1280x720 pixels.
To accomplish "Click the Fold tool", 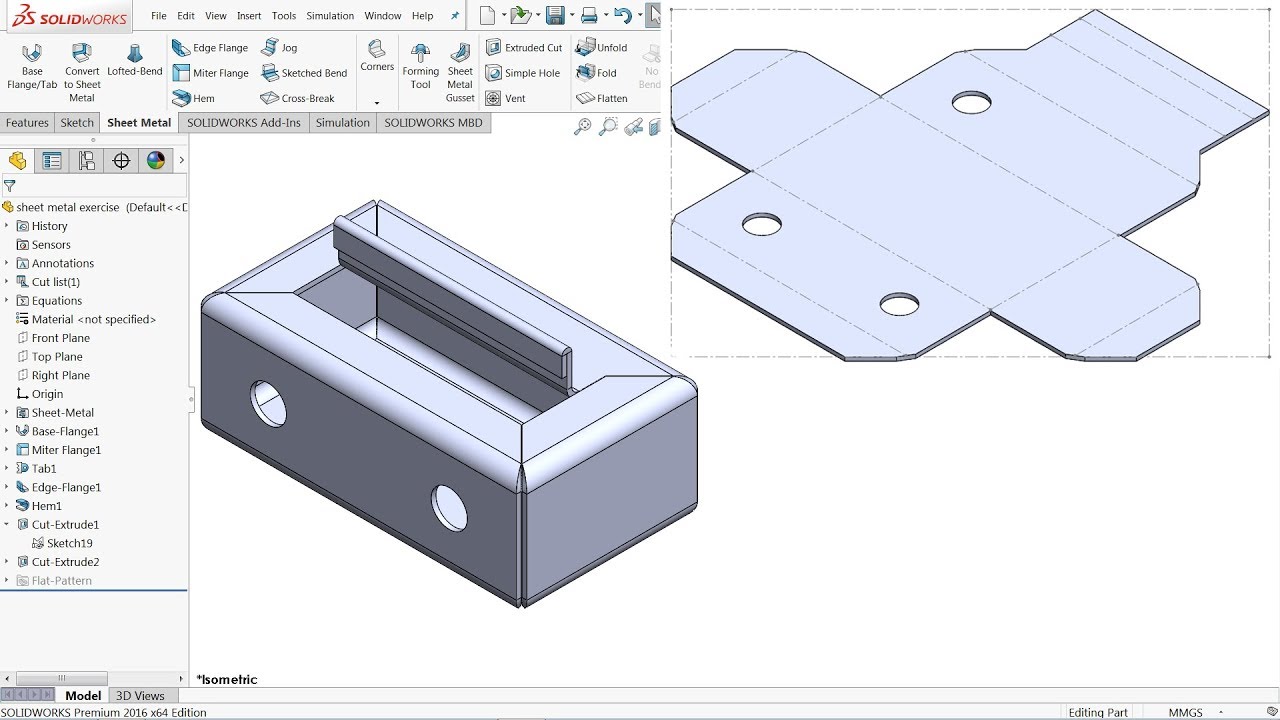I will coord(596,73).
